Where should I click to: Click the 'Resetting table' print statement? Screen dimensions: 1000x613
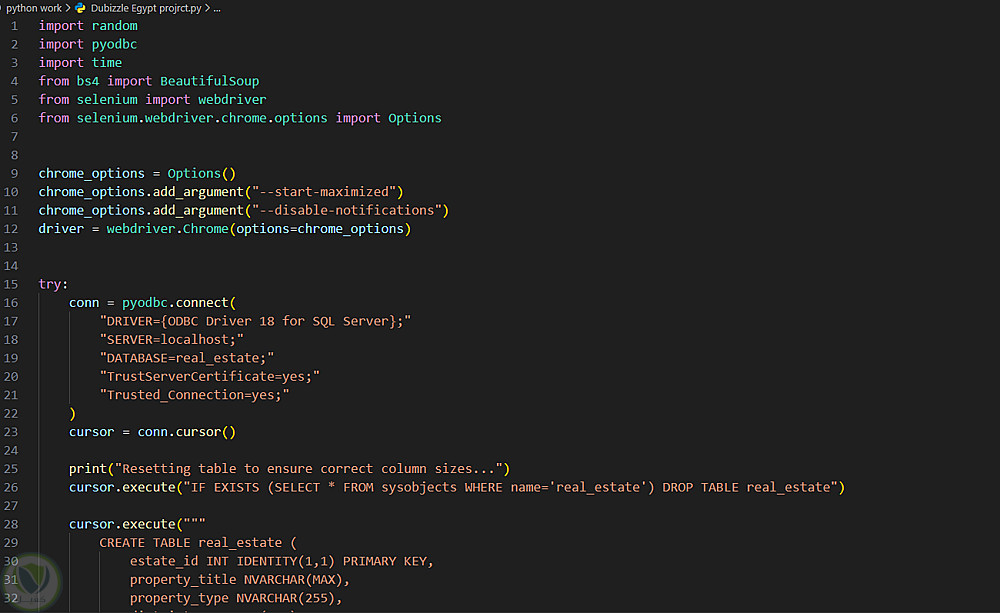click(x=289, y=469)
